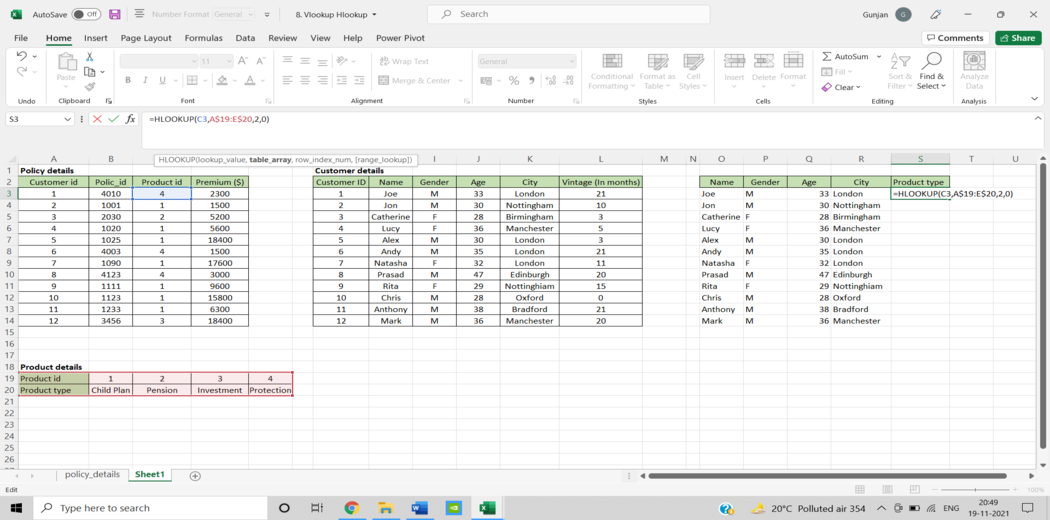Screen dimensions: 1050x520
Task: Toggle Italic formatting
Action: coord(145,80)
